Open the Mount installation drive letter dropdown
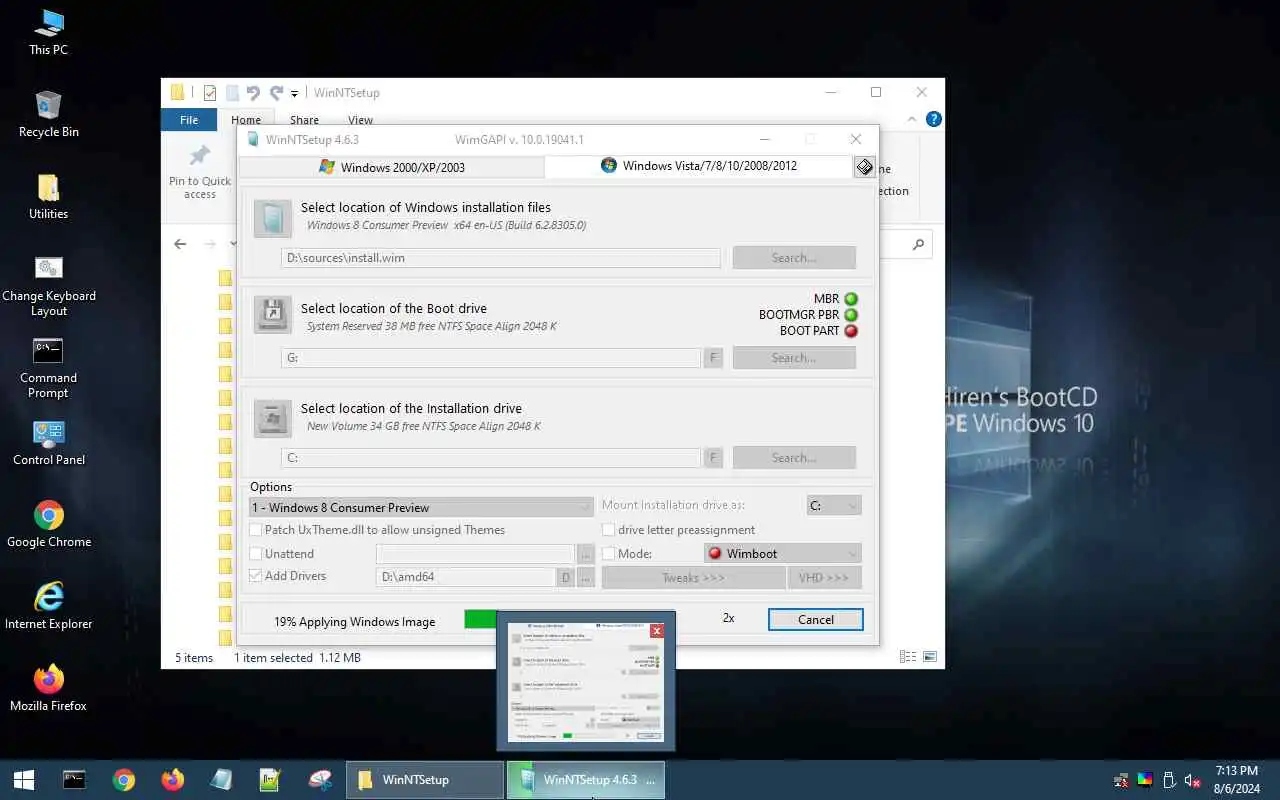Image resolution: width=1280 pixels, height=800 pixels. tap(834, 506)
